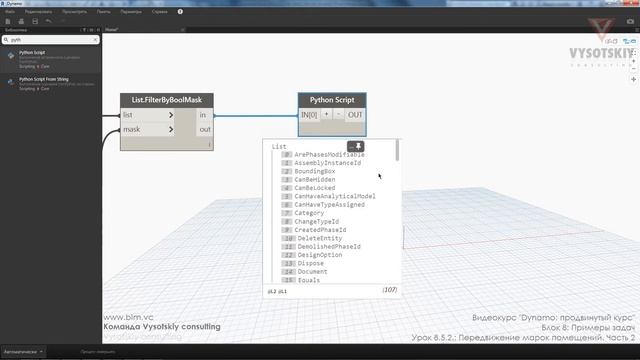Click the preview bubble vertical scrollbar
The height and width of the screenshot is (360, 640).
pos(397,150)
